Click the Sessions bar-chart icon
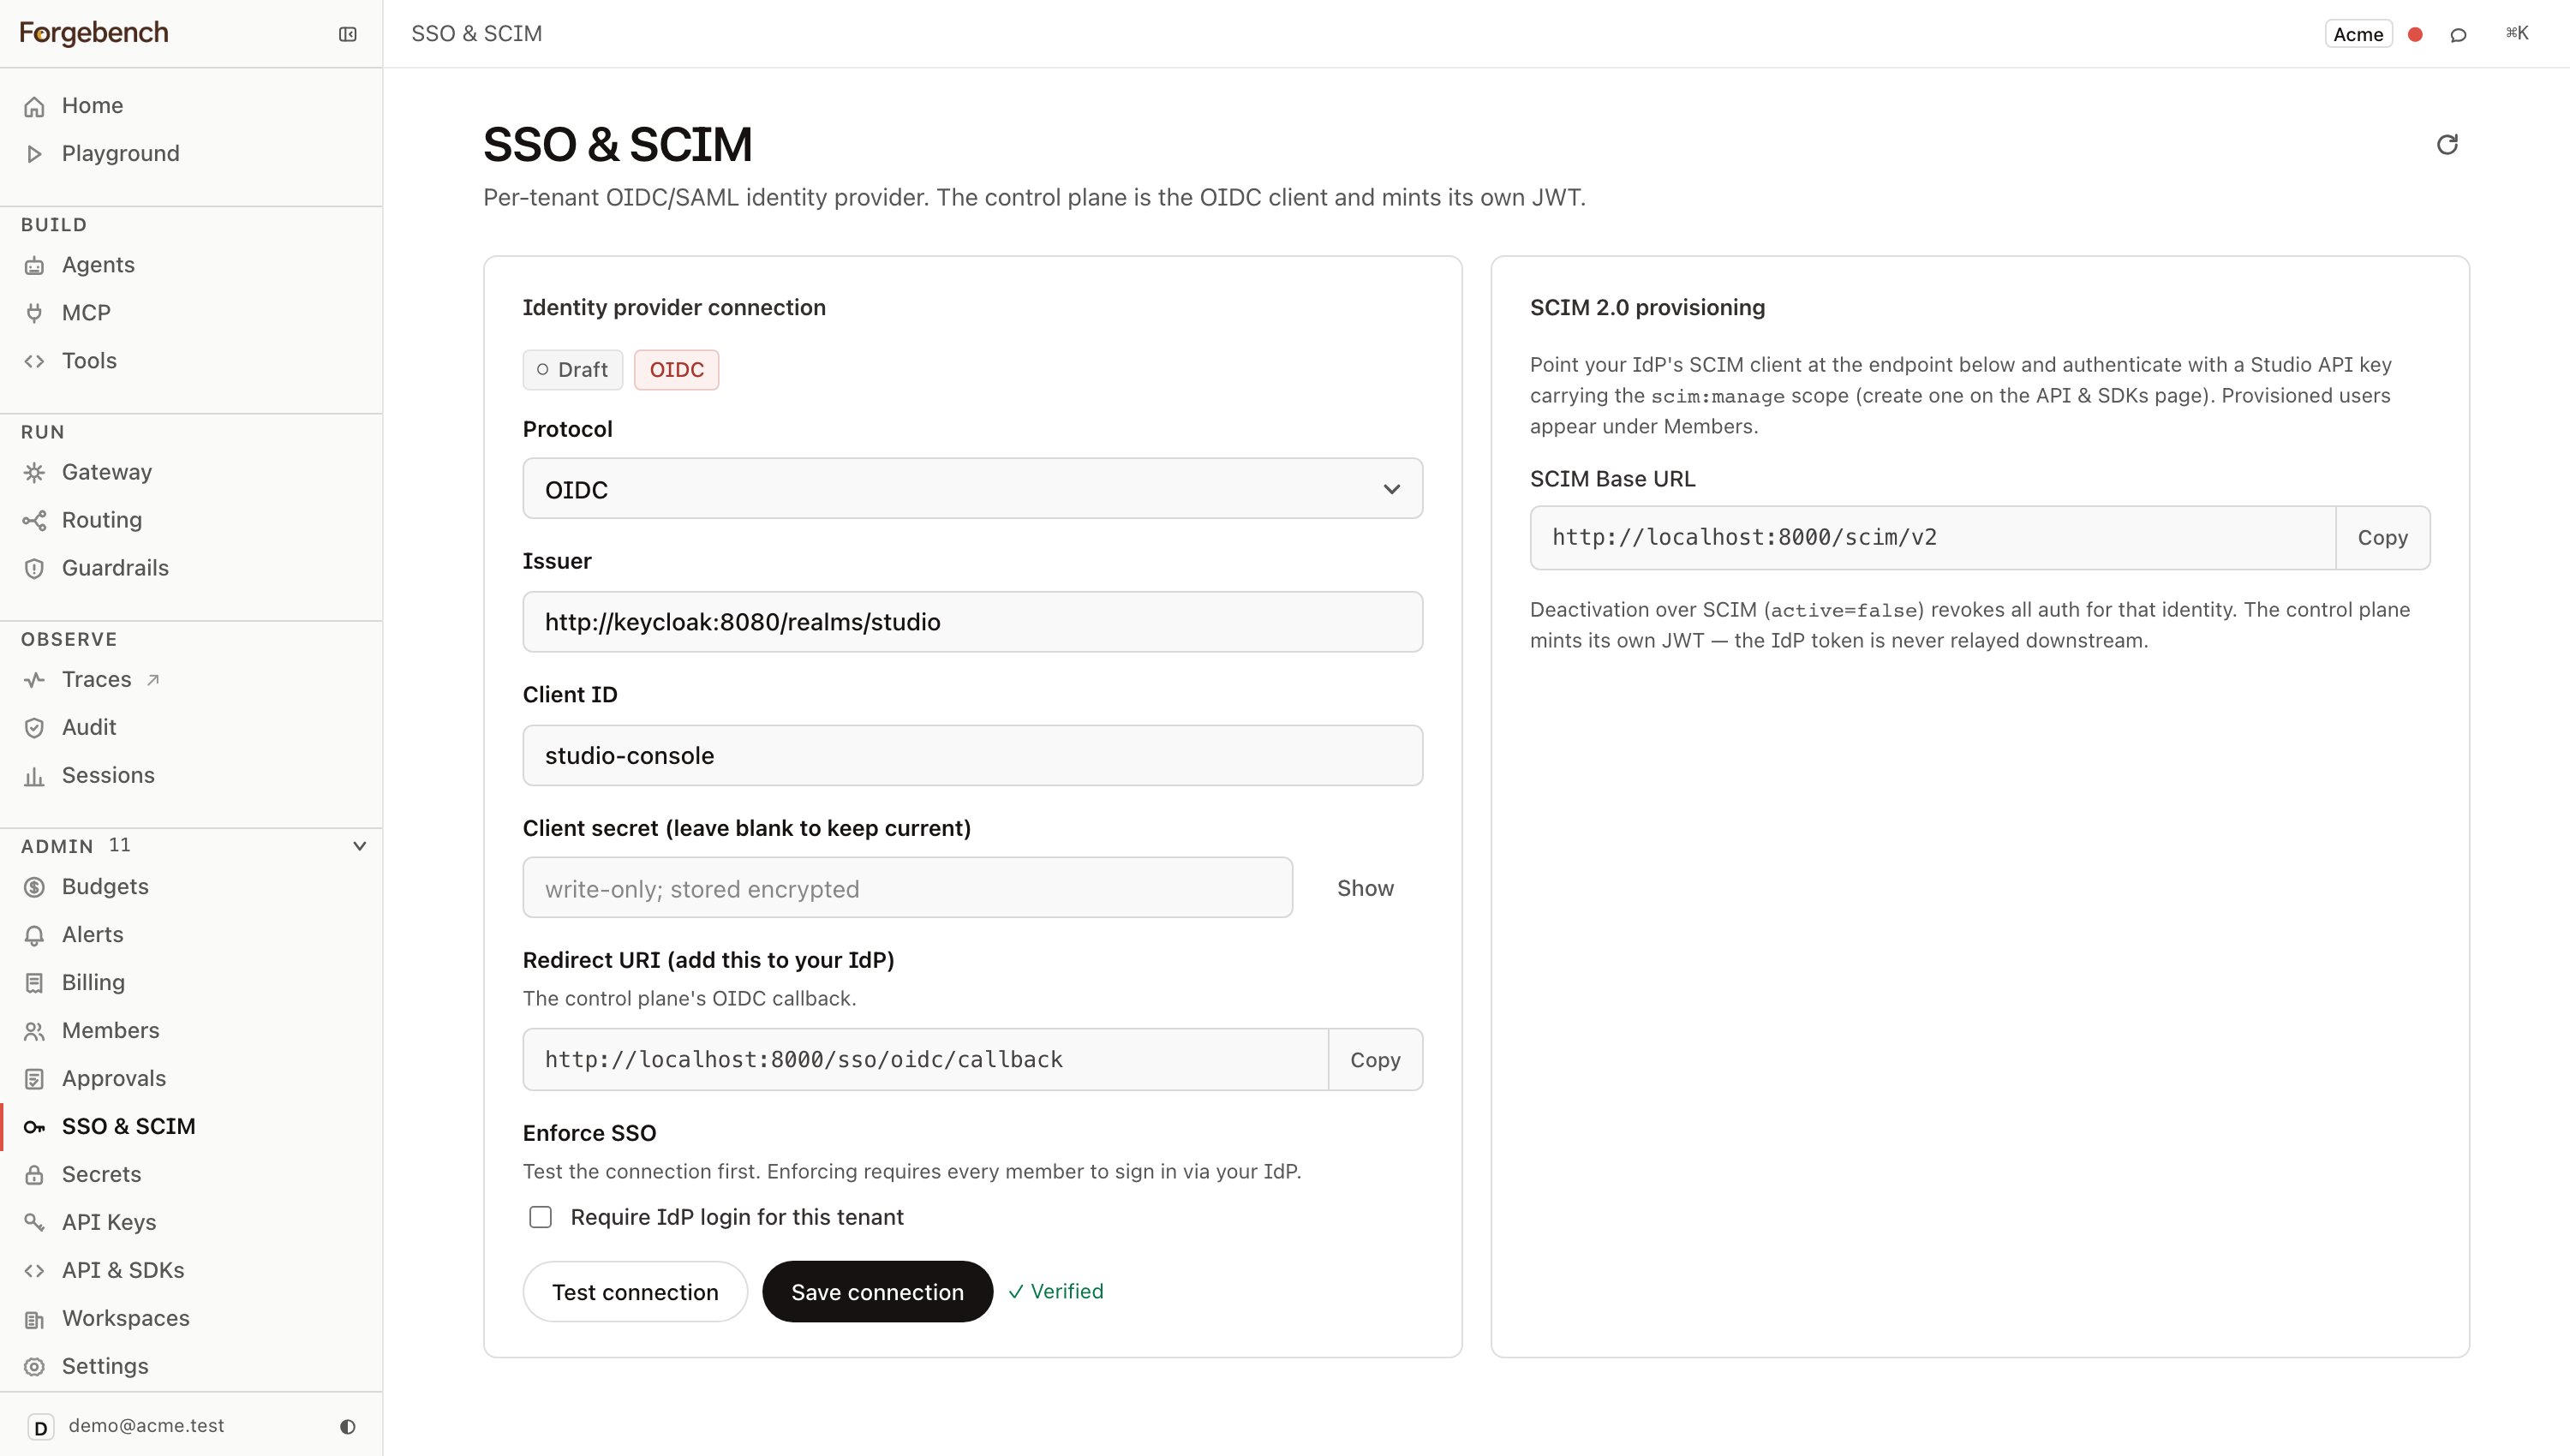Screen dimensions: 2570x1456 coord(34,776)
